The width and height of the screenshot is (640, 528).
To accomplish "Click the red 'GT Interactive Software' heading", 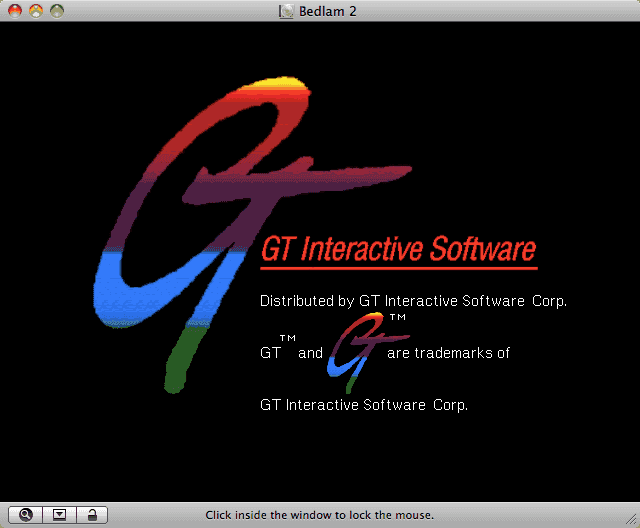I will point(398,249).
